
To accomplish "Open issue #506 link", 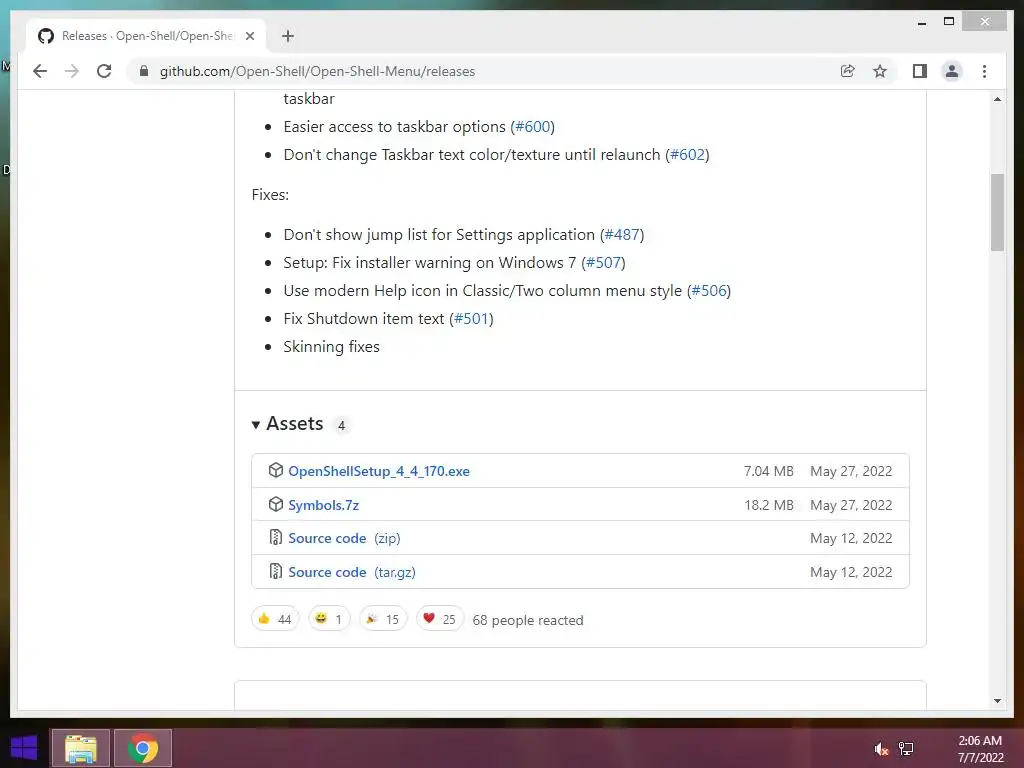I will click(x=709, y=291).
